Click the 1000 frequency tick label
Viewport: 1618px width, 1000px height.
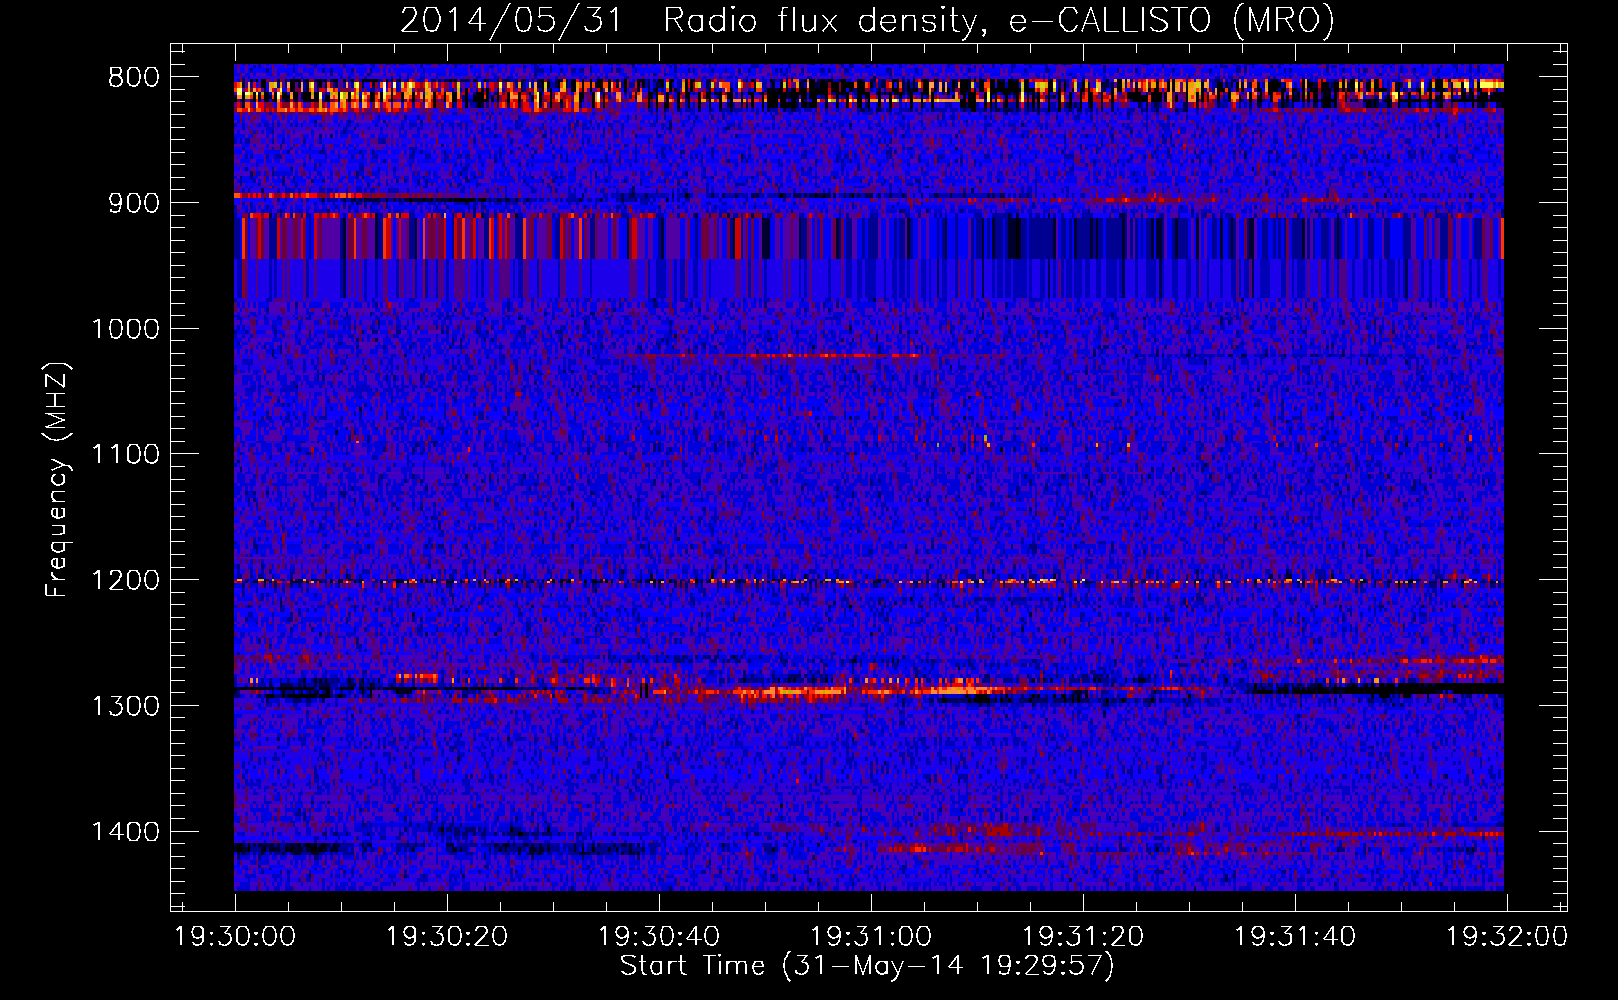[x=125, y=329]
